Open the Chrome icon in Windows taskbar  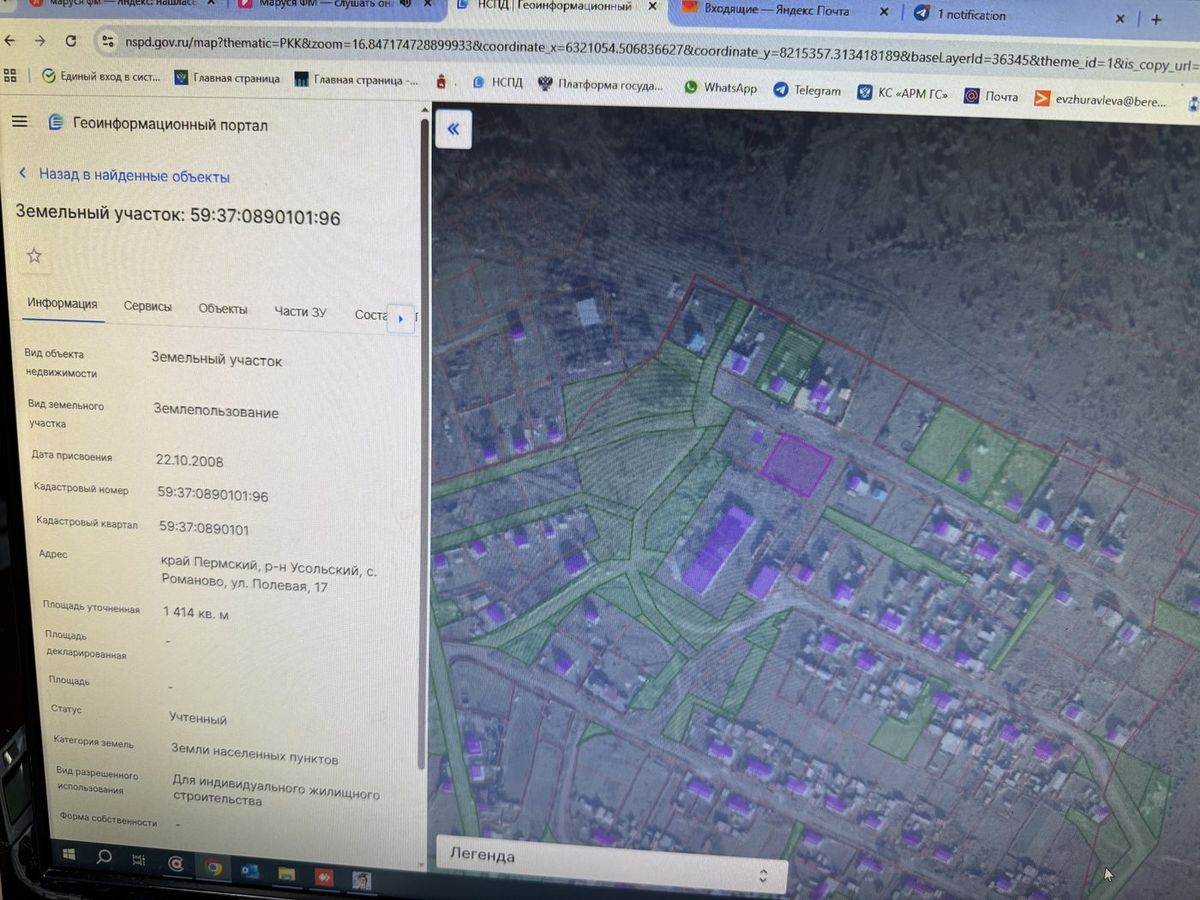pyautogui.click(x=213, y=866)
